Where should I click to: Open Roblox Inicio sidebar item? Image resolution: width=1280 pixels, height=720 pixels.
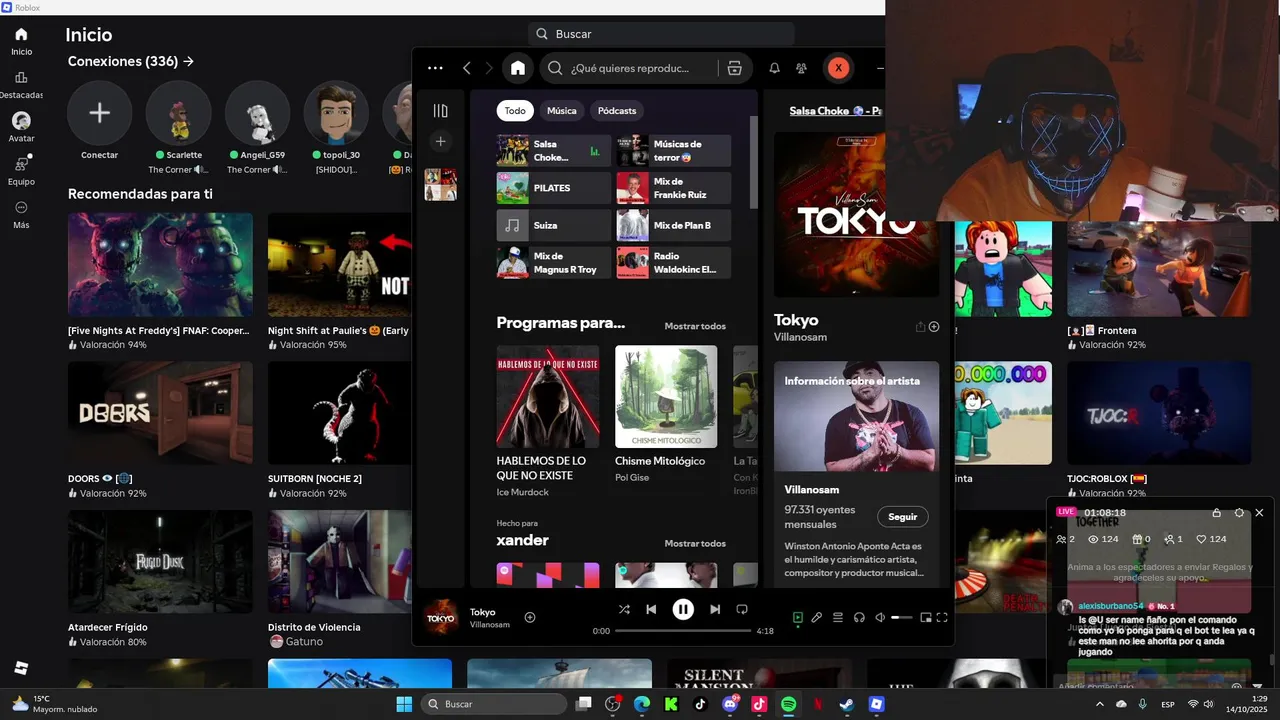click(21, 41)
